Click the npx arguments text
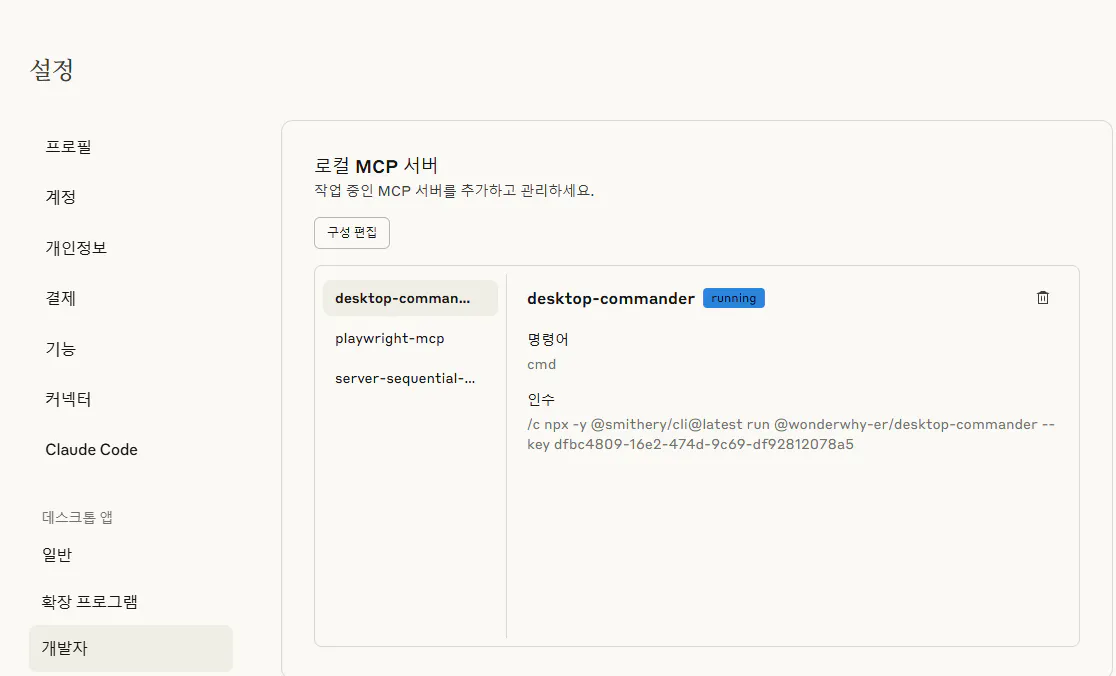The width and height of the screenshot is (1116, 676). pyautogui.click(x=791, y=434)
